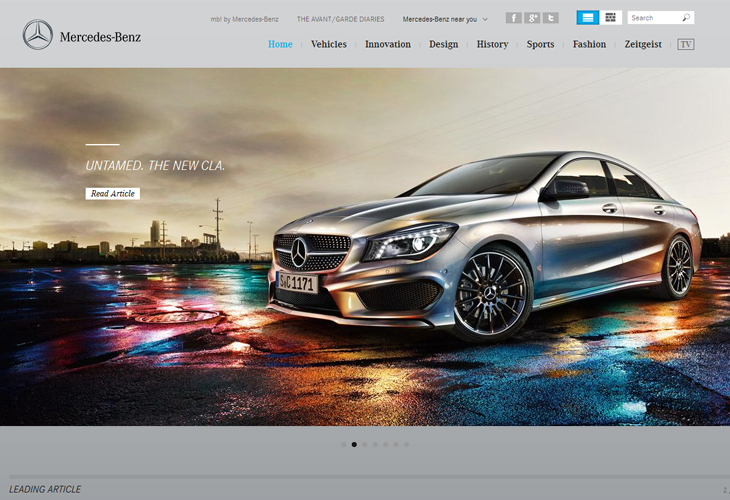Click the search magnifier icon
This screenshot has height=500, width=730.
(x=686, y=18)
